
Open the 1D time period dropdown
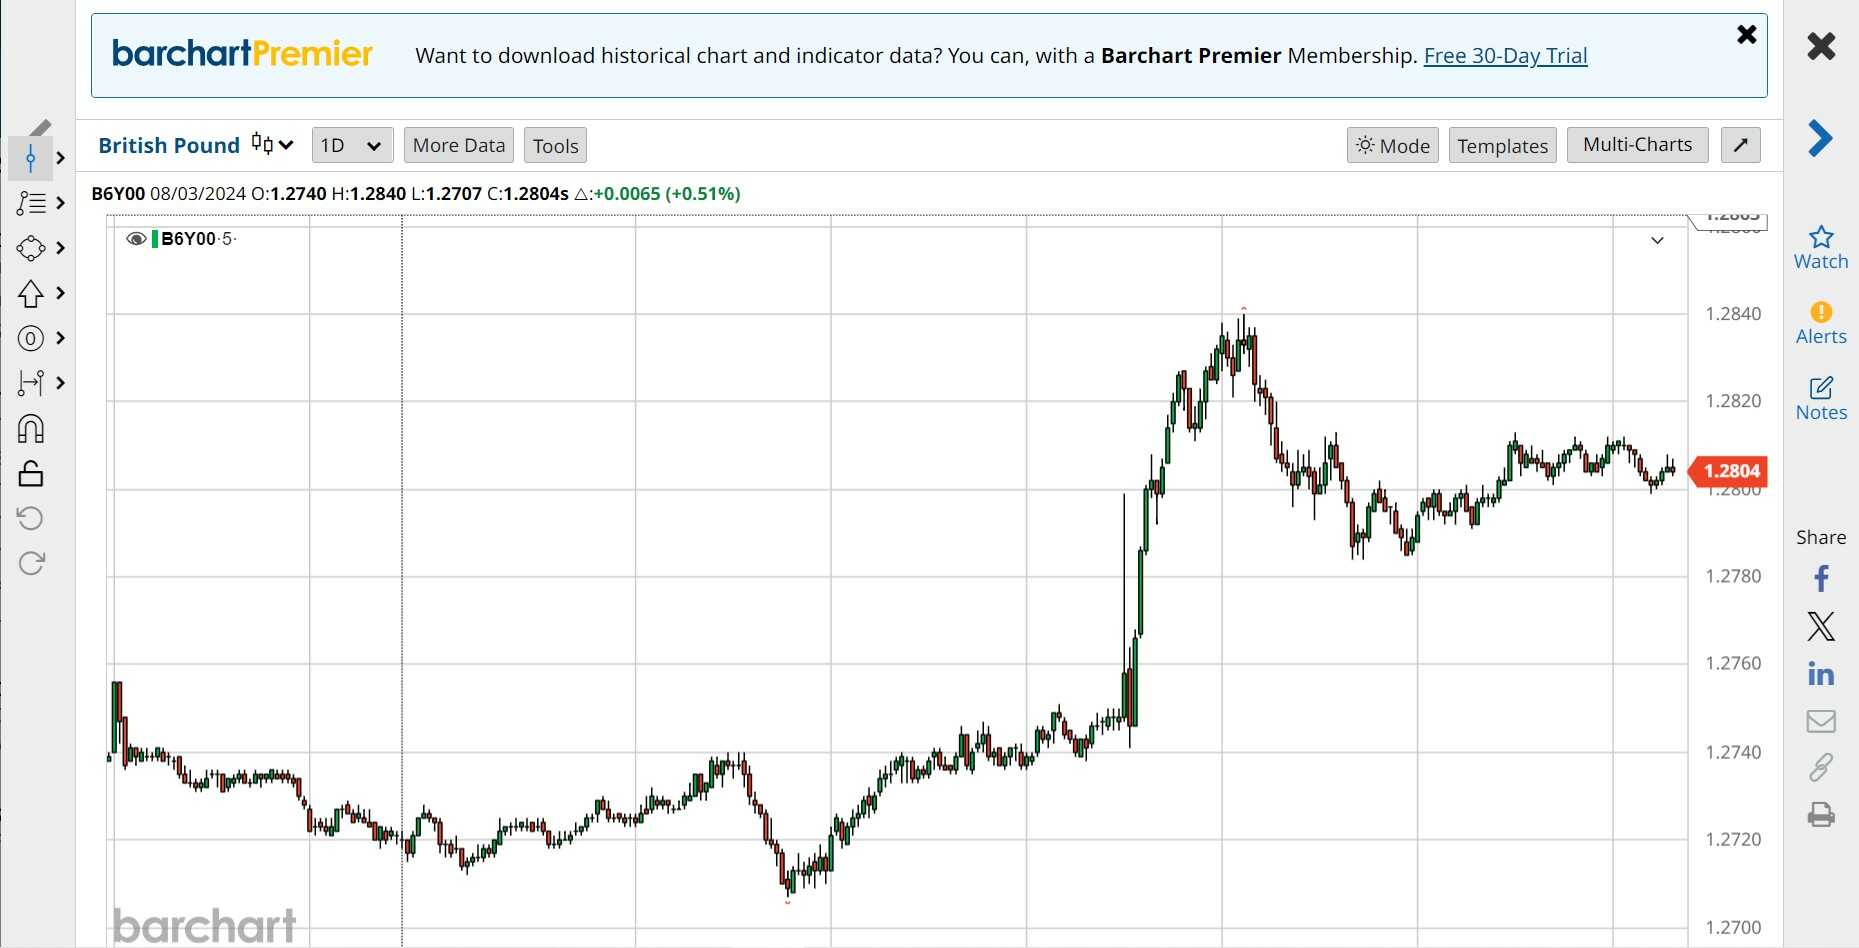tap(351, 146)
